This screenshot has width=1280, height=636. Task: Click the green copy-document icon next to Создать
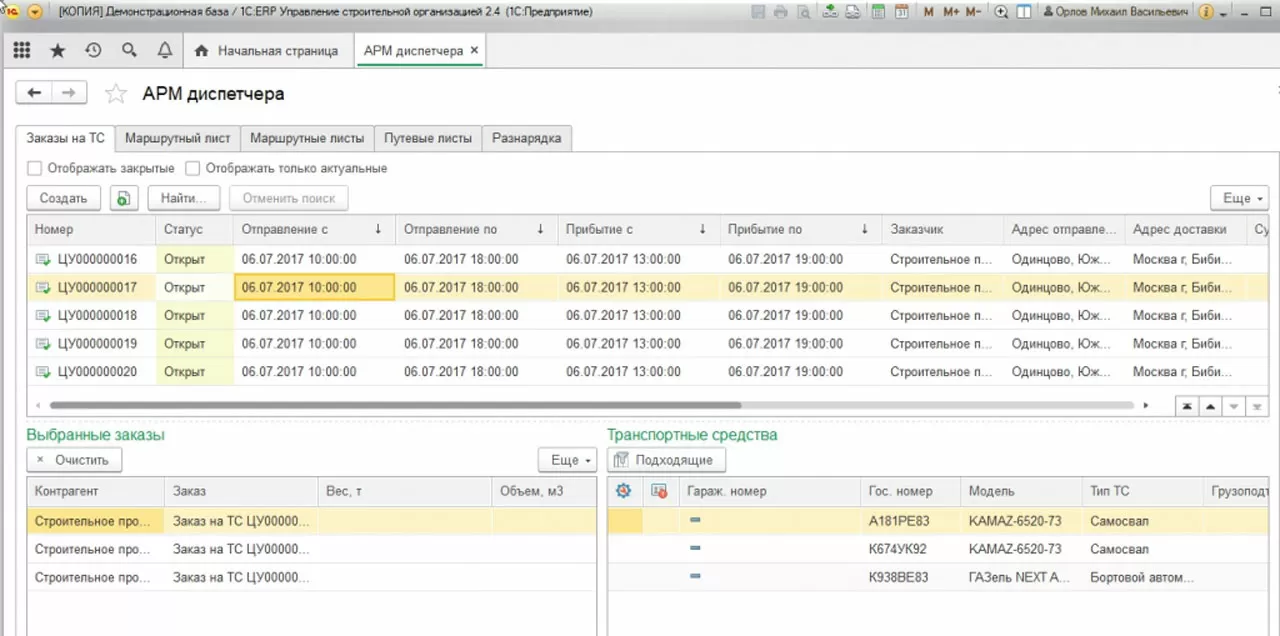click(123, 198)
